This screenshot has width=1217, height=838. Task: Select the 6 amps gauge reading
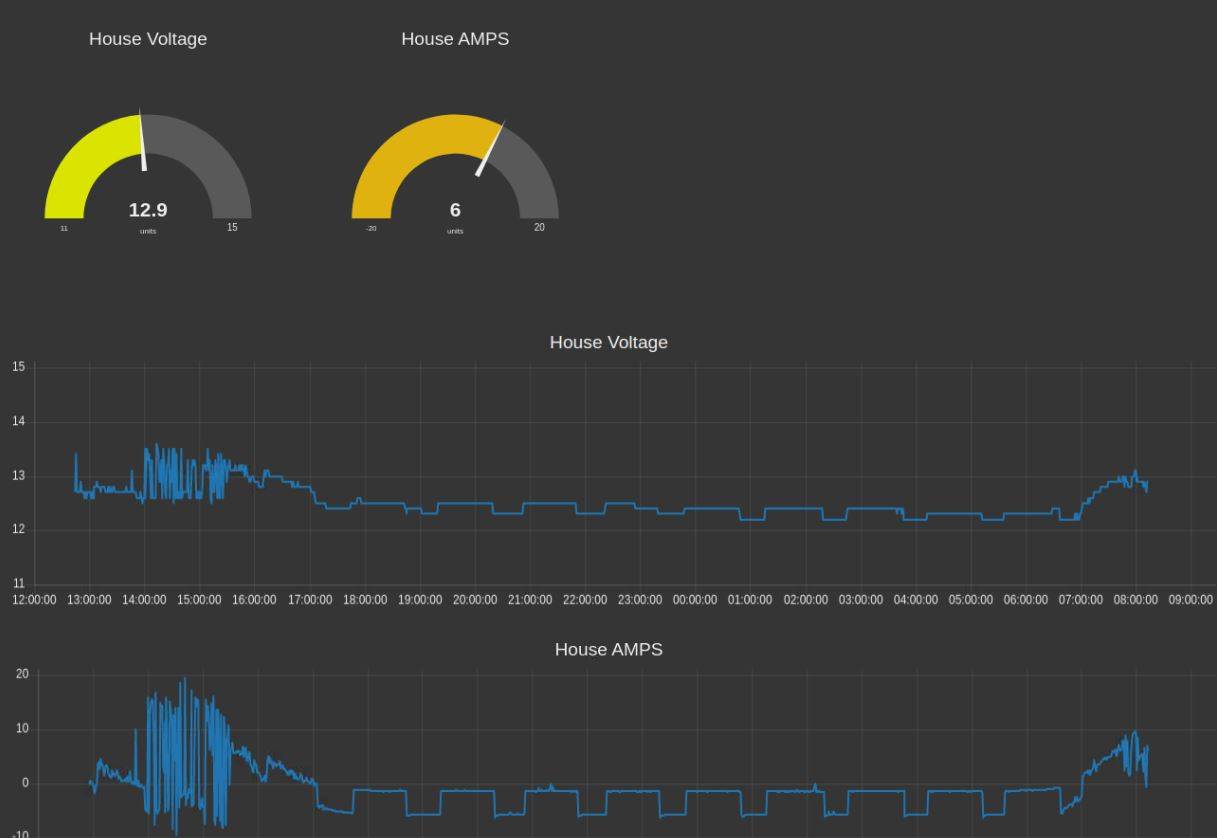[455, 210]
